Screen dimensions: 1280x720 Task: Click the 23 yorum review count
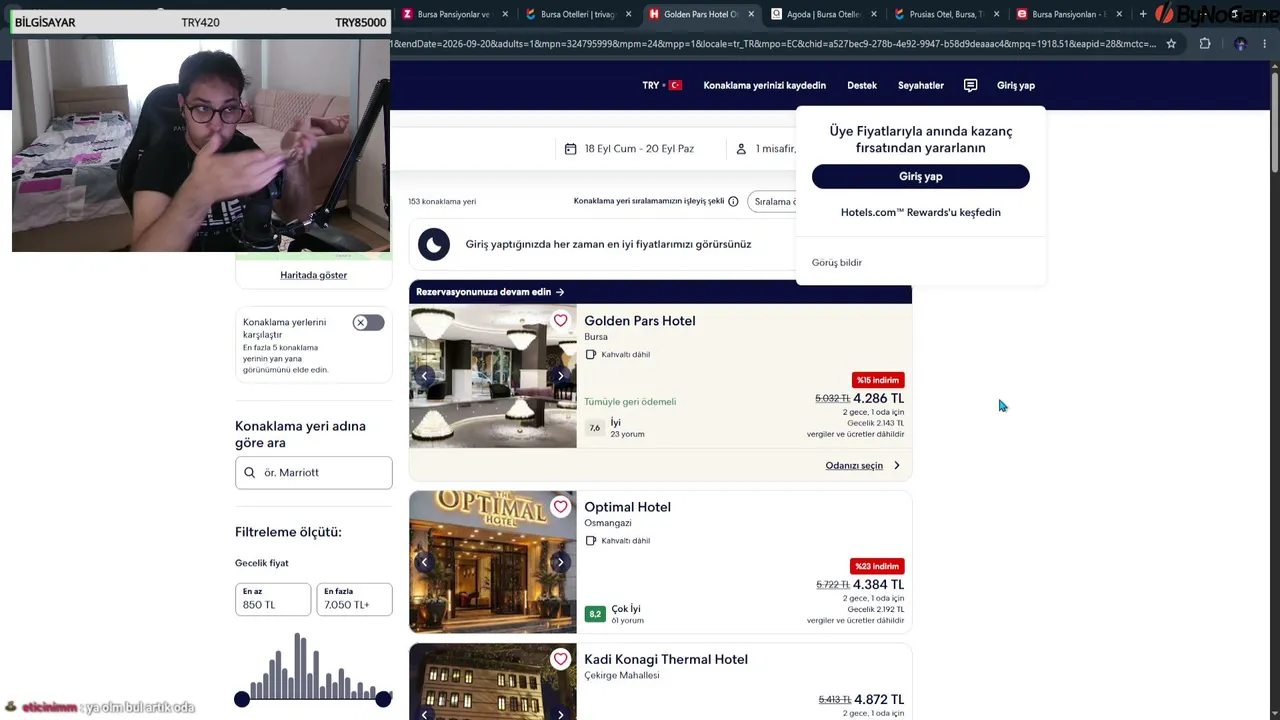point(628,434)
